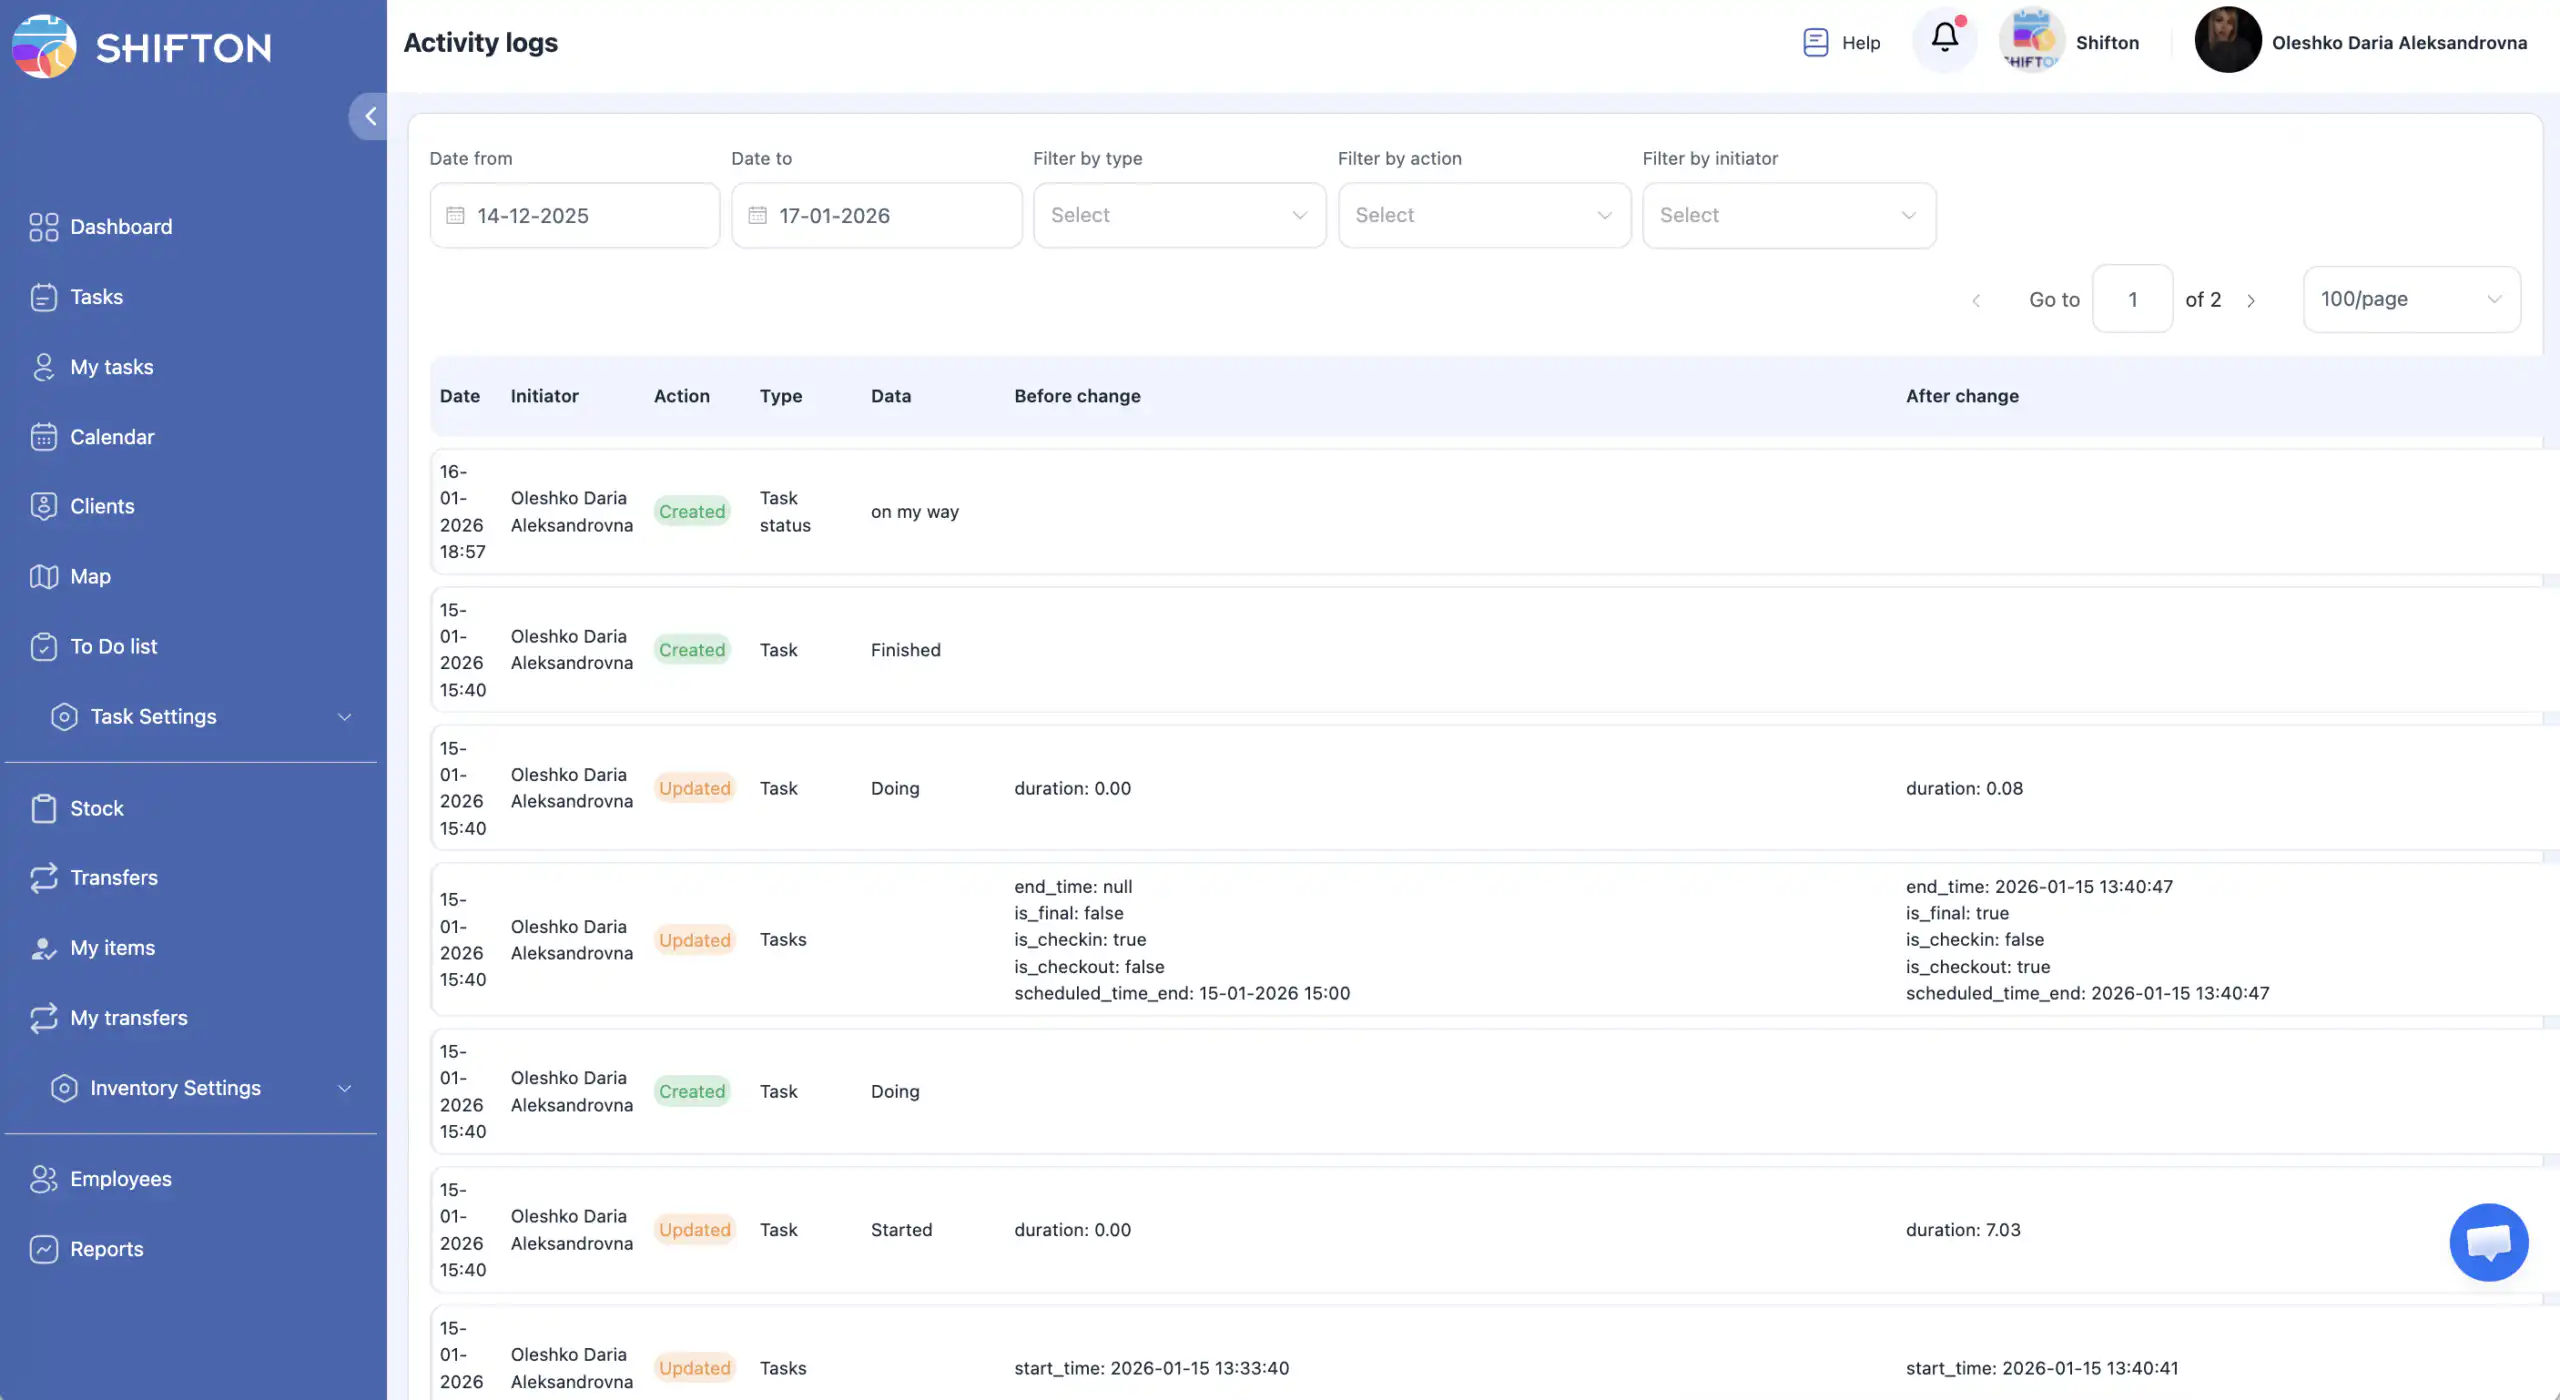Open the Filter by type dropdown
Viewport: 2560px width, 1400px height.
pyautogui.click(x=1178, y=215)
